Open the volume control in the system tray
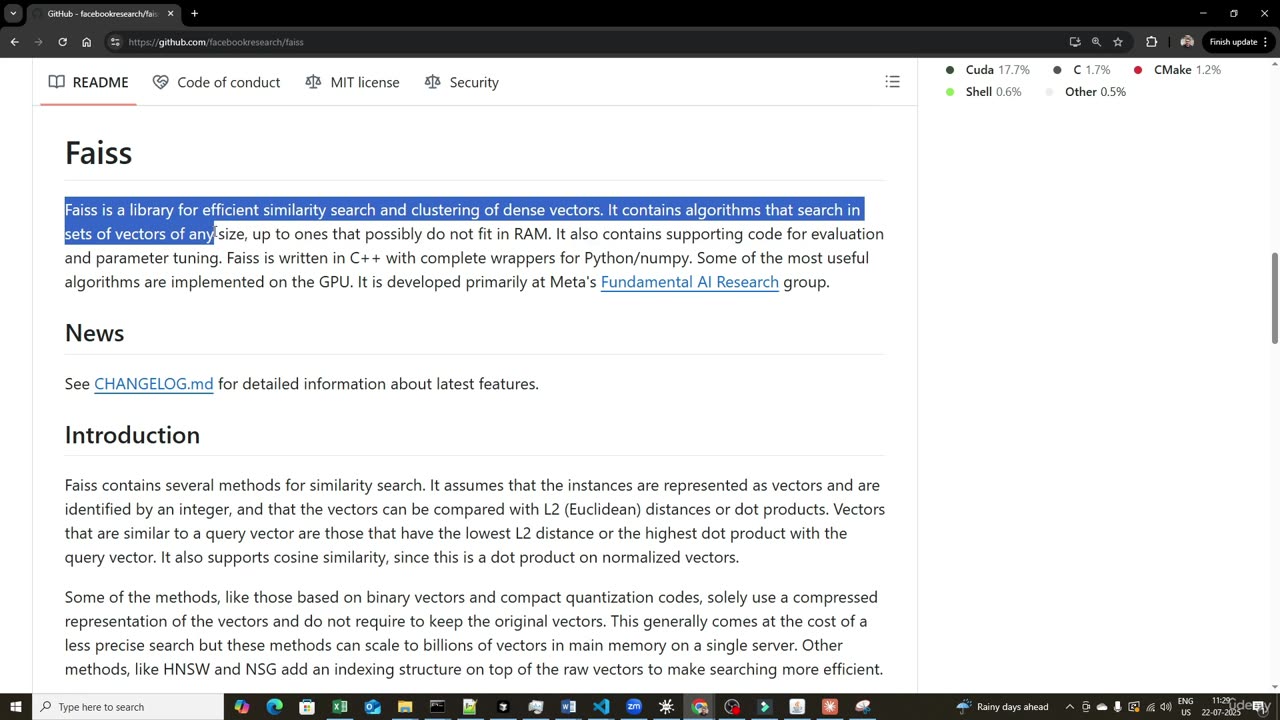The image size is (1280, 720). pyautogui.click(x=1165, y=707)
